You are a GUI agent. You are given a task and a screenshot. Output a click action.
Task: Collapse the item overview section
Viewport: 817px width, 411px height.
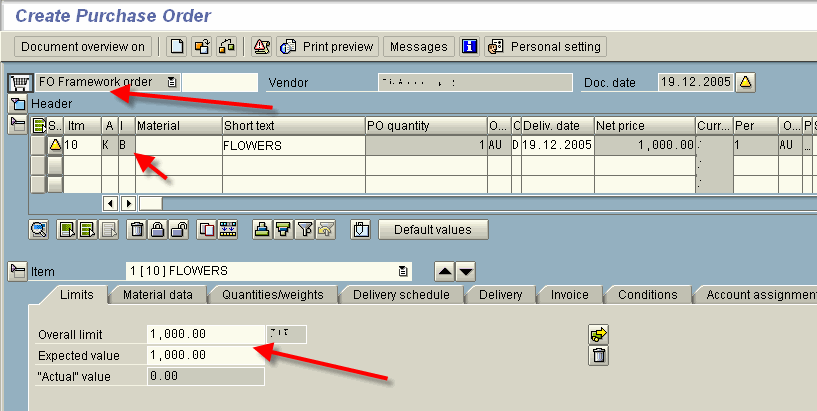point(18,124)
